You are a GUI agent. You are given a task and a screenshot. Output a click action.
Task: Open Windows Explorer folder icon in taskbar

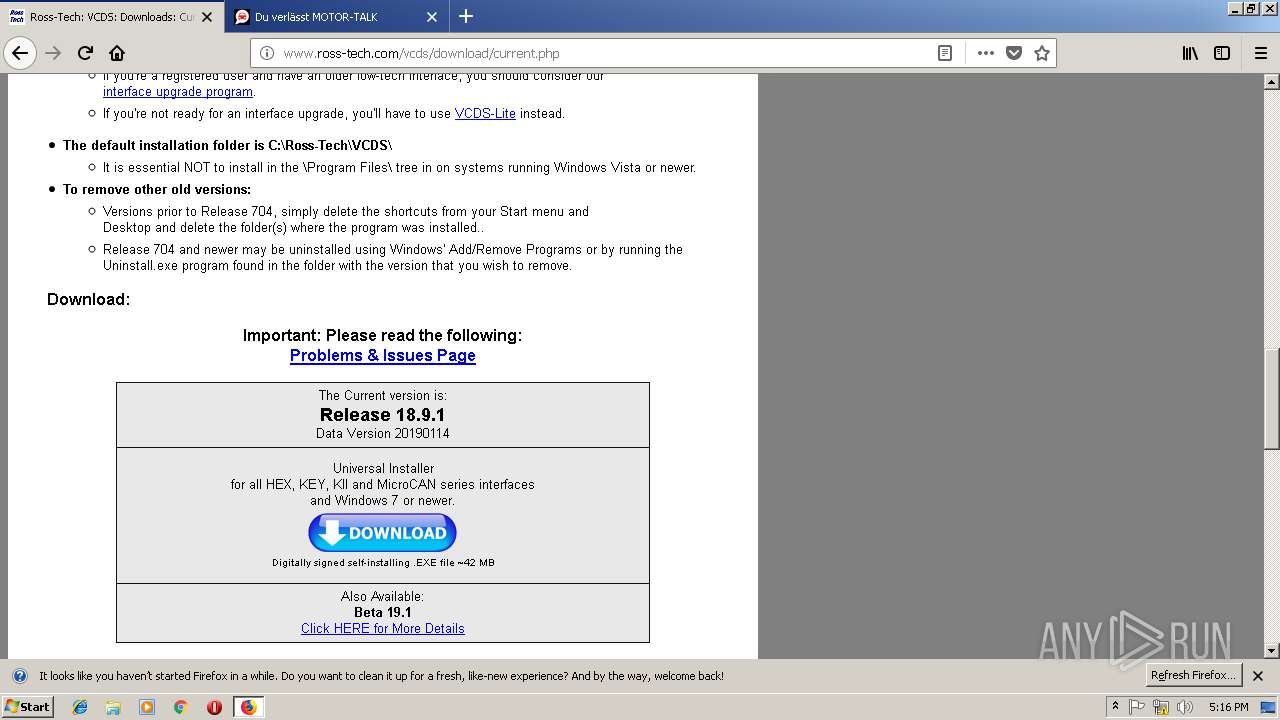[113, 707]
